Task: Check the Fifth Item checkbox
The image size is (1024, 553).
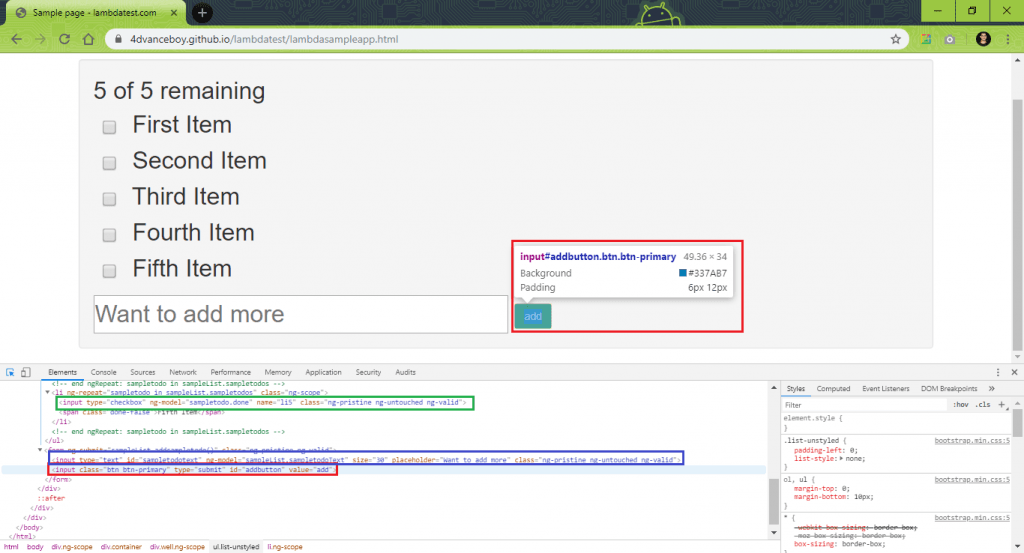Action: 109,270
